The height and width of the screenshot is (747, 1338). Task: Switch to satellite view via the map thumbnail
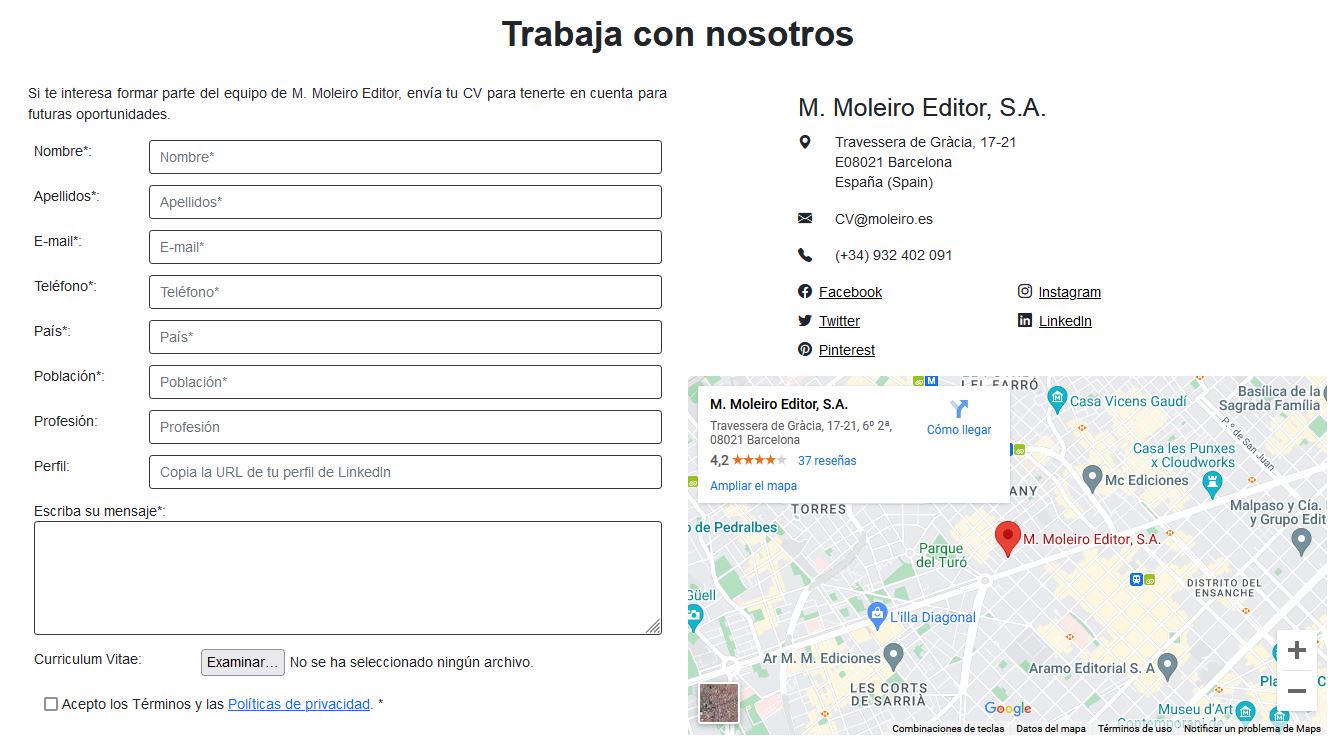point(718,703)
